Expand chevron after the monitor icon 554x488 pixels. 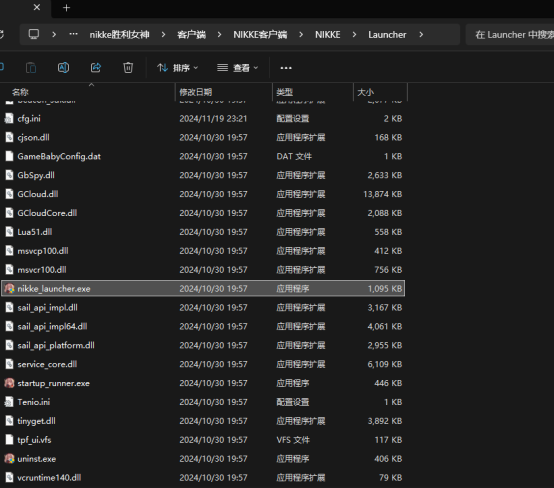pos(54,35)
